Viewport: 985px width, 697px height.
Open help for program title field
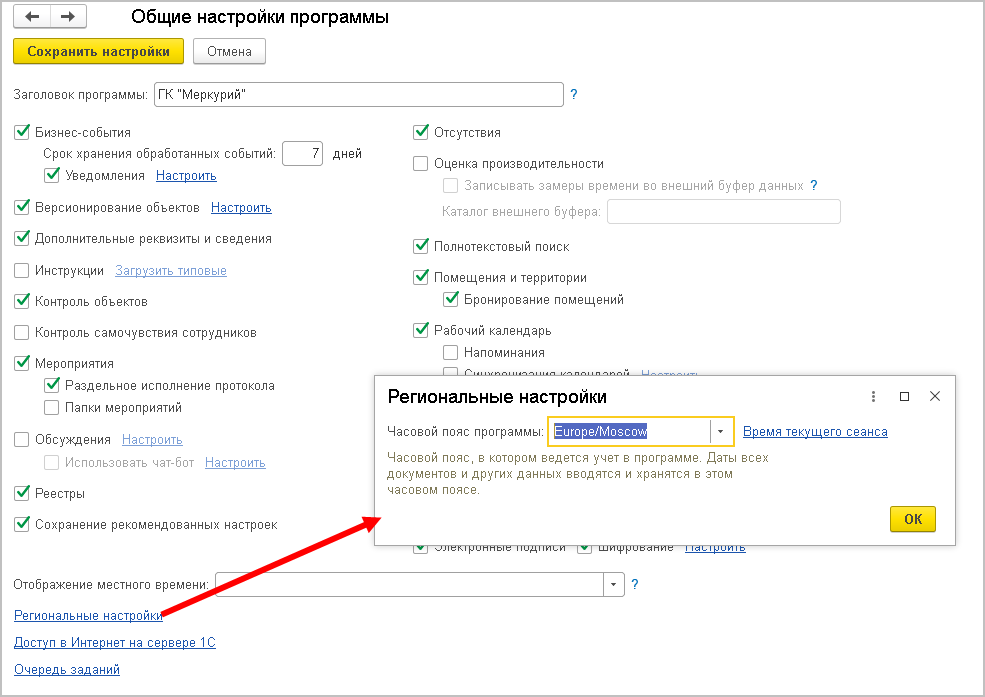[574, 95]
